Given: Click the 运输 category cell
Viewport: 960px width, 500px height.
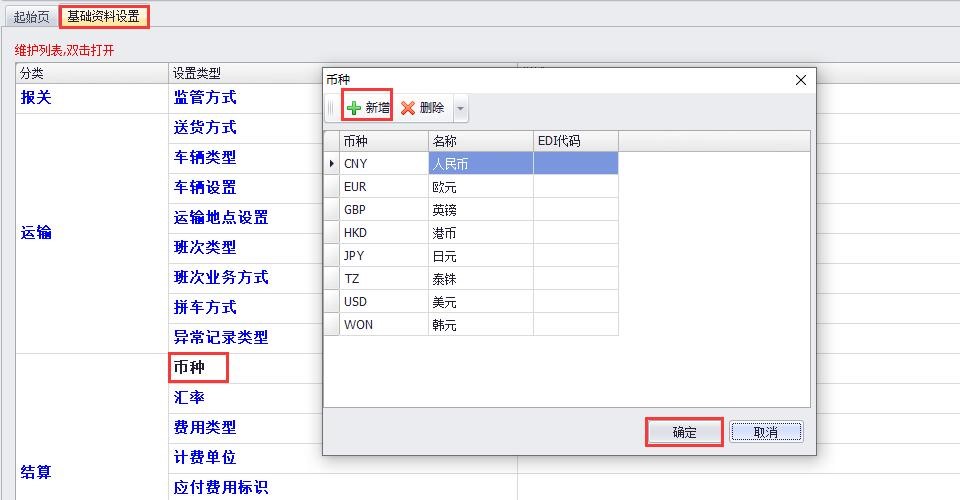Looking at the screenshot, I should [36, 232].
